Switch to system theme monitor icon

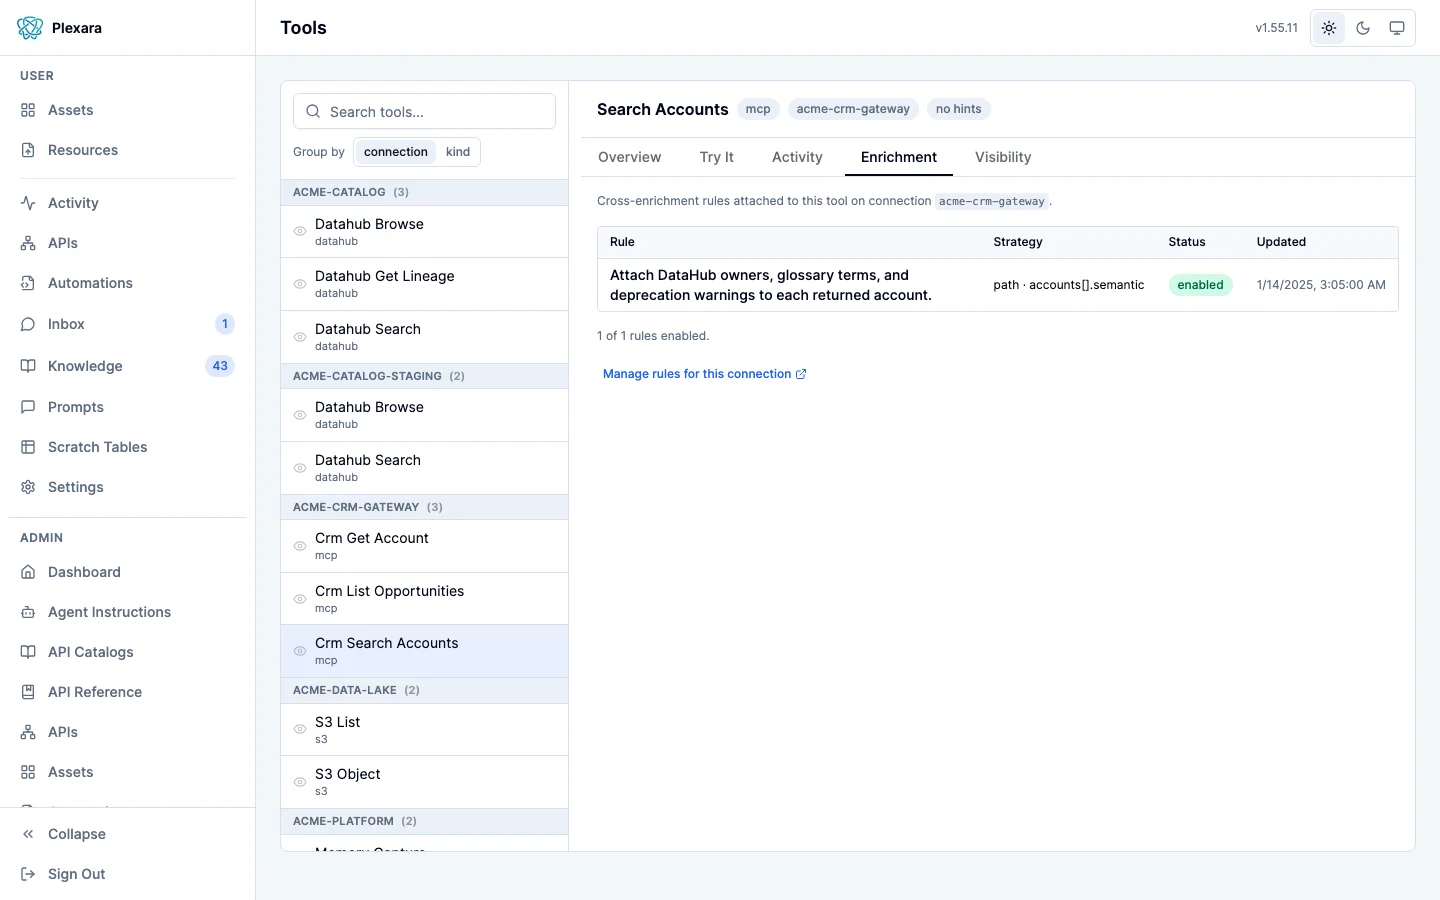coord(1397,28)
